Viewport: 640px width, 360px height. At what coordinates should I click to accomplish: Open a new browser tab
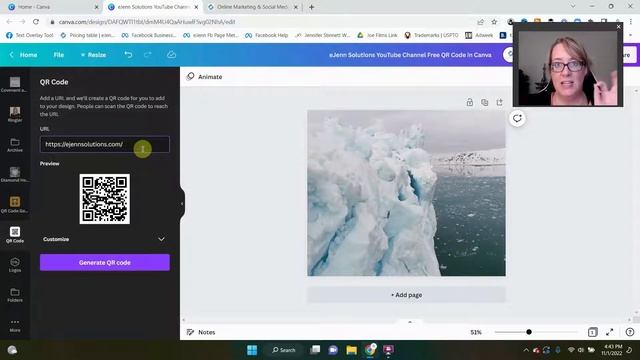pyautogui.click(x=311, y=7)
